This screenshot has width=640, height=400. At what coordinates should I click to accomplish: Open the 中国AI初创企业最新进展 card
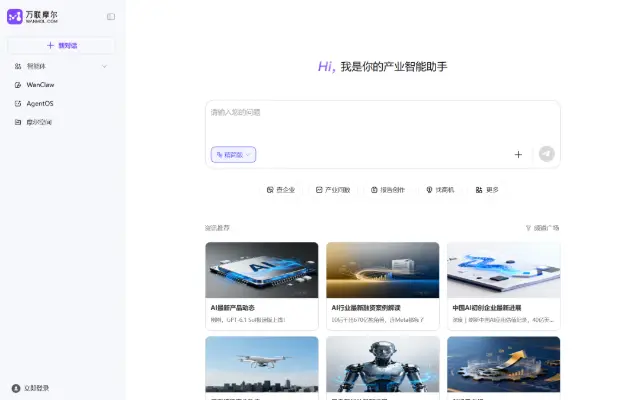coord(503,286)
